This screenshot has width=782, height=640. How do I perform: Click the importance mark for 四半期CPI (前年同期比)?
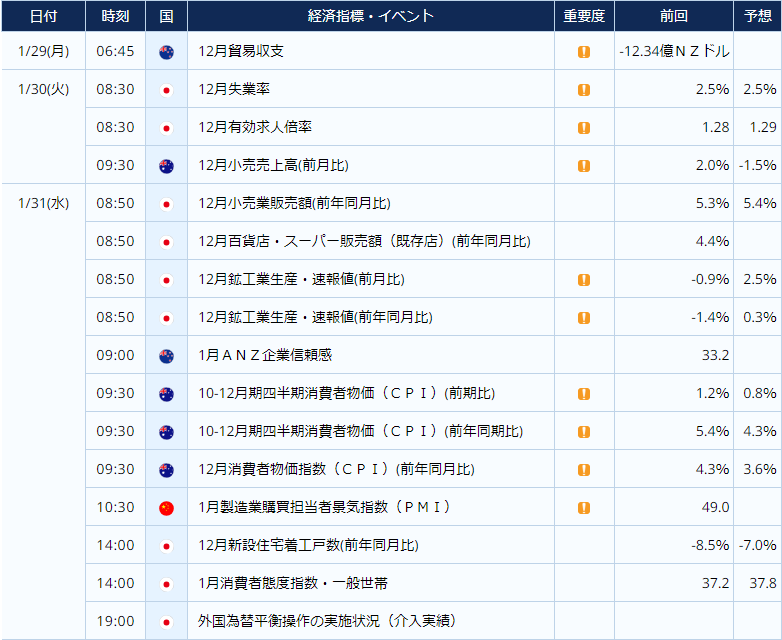pos(584,432)
